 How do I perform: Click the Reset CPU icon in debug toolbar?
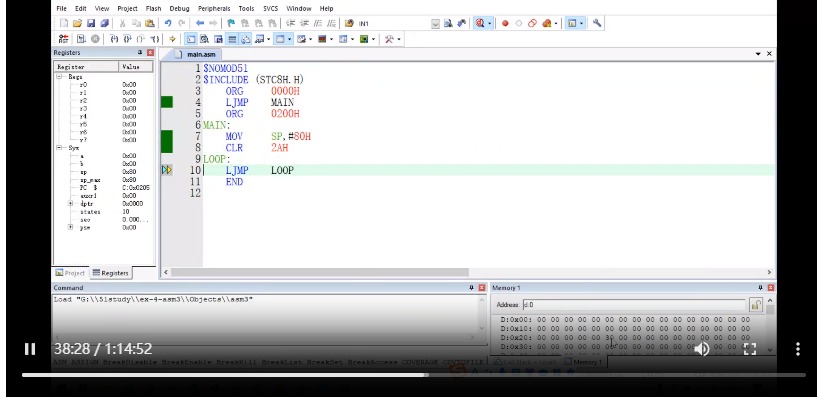click(63, 39)
